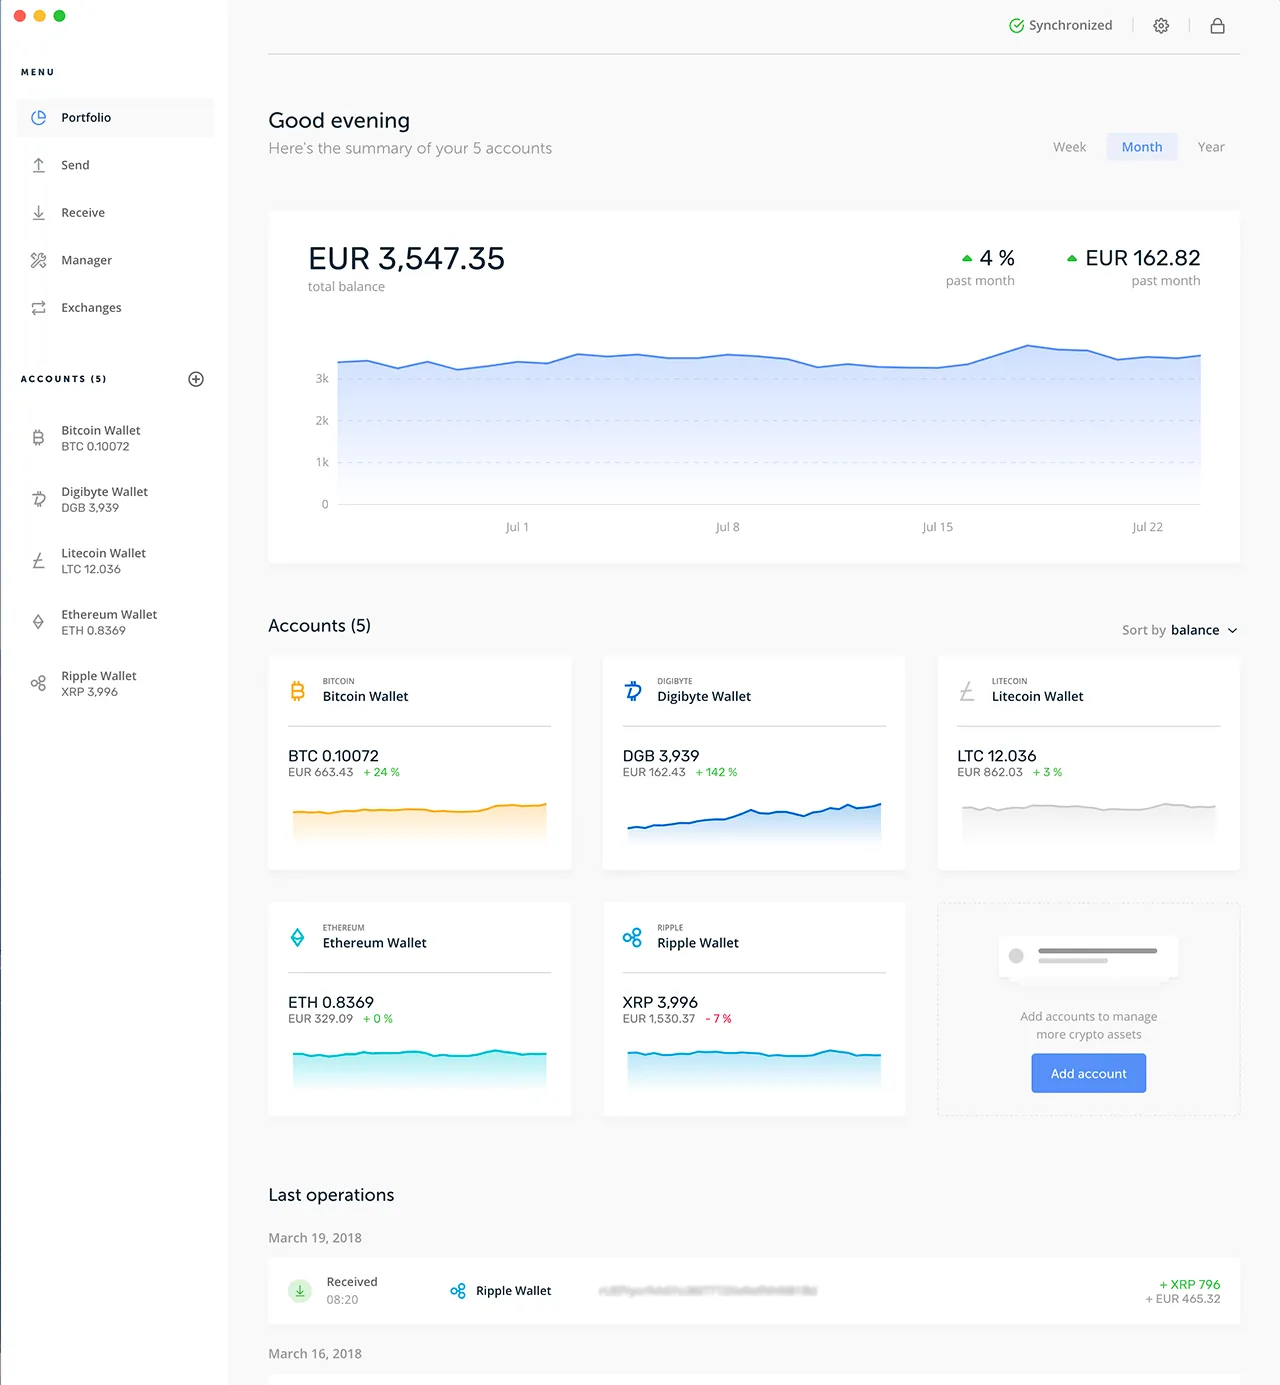Screen dimensions: 1280x1385
Task: Switch chart range to Week
Action: 1069,147
